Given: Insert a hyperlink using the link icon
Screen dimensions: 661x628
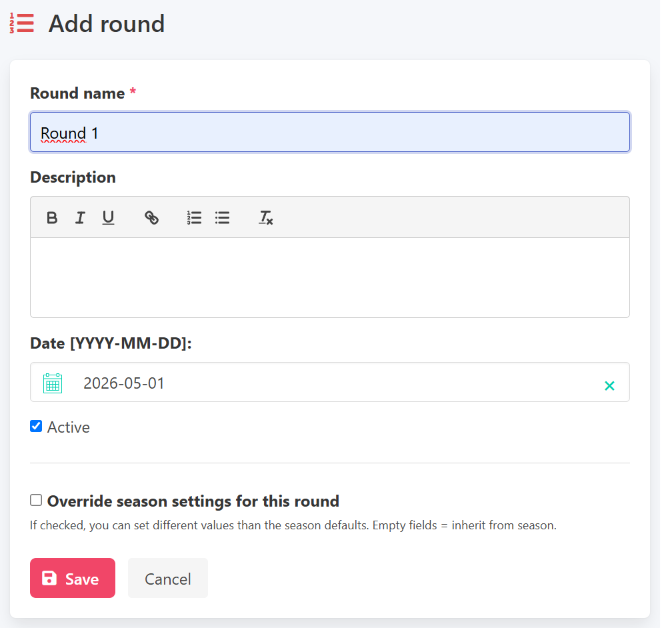Looking at the screenshot, I should coord(152,218).
